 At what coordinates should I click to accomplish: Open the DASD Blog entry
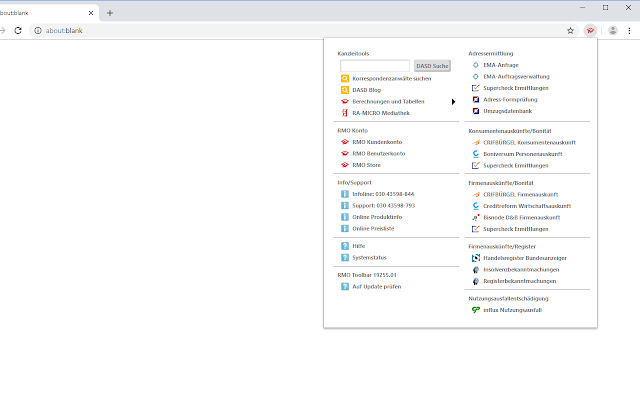(x=367, y=90)
